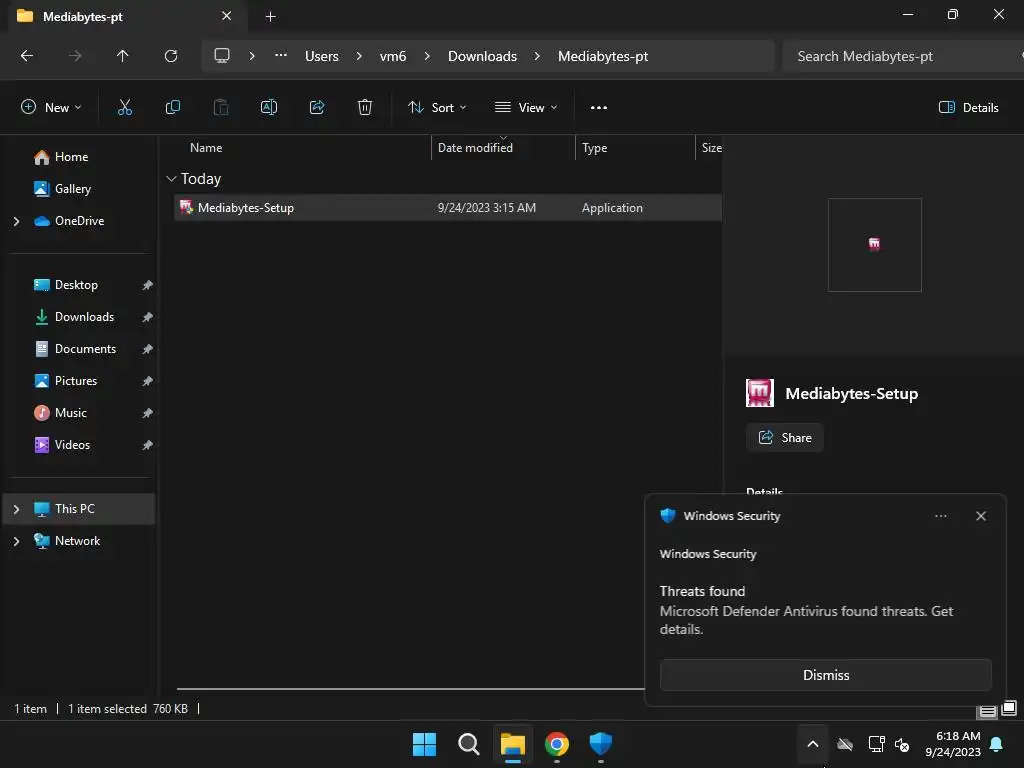Open Videos quick access folder
The width and height of the screenshot is (1024, 768).
point(72,445)
